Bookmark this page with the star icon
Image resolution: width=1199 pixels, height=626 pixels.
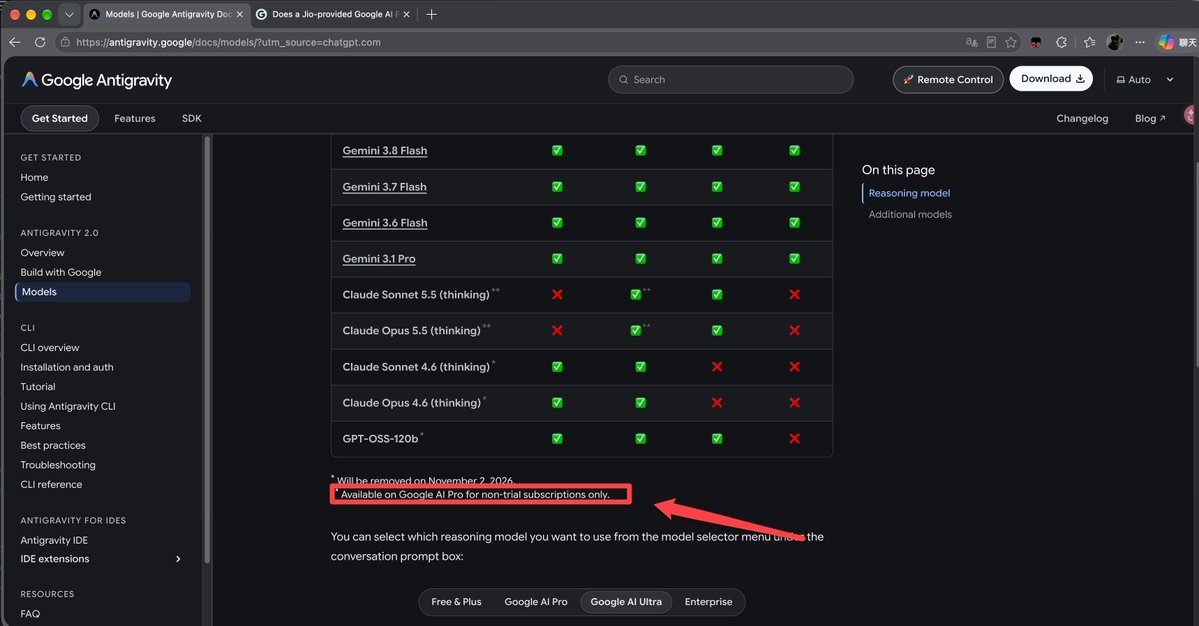pyautogui.click(x=1011, y=42)
